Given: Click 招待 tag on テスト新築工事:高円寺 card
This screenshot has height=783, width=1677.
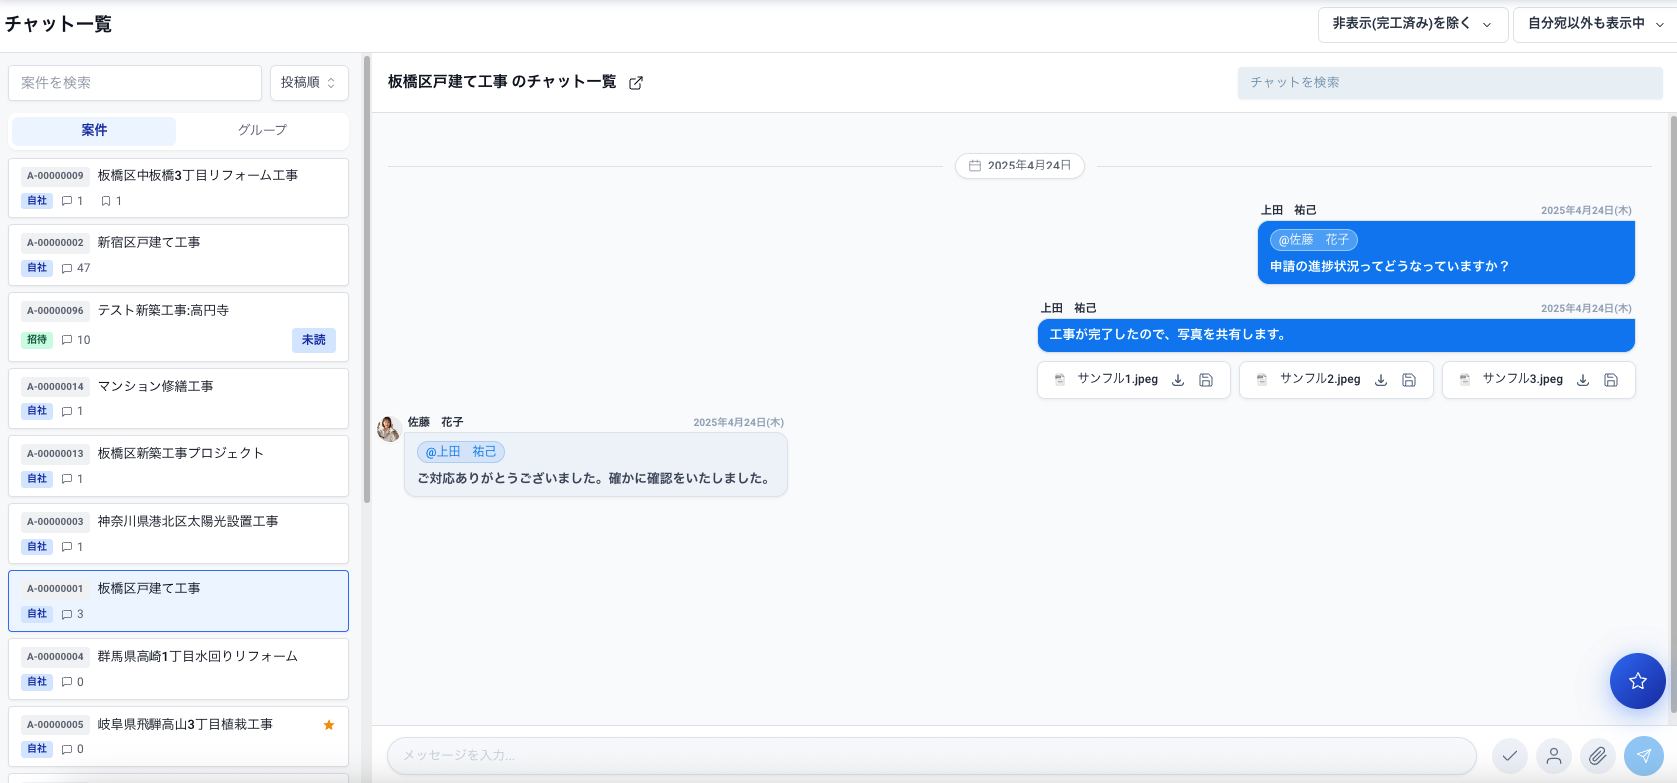Looking at the screenshot, I should coord(37,340).
